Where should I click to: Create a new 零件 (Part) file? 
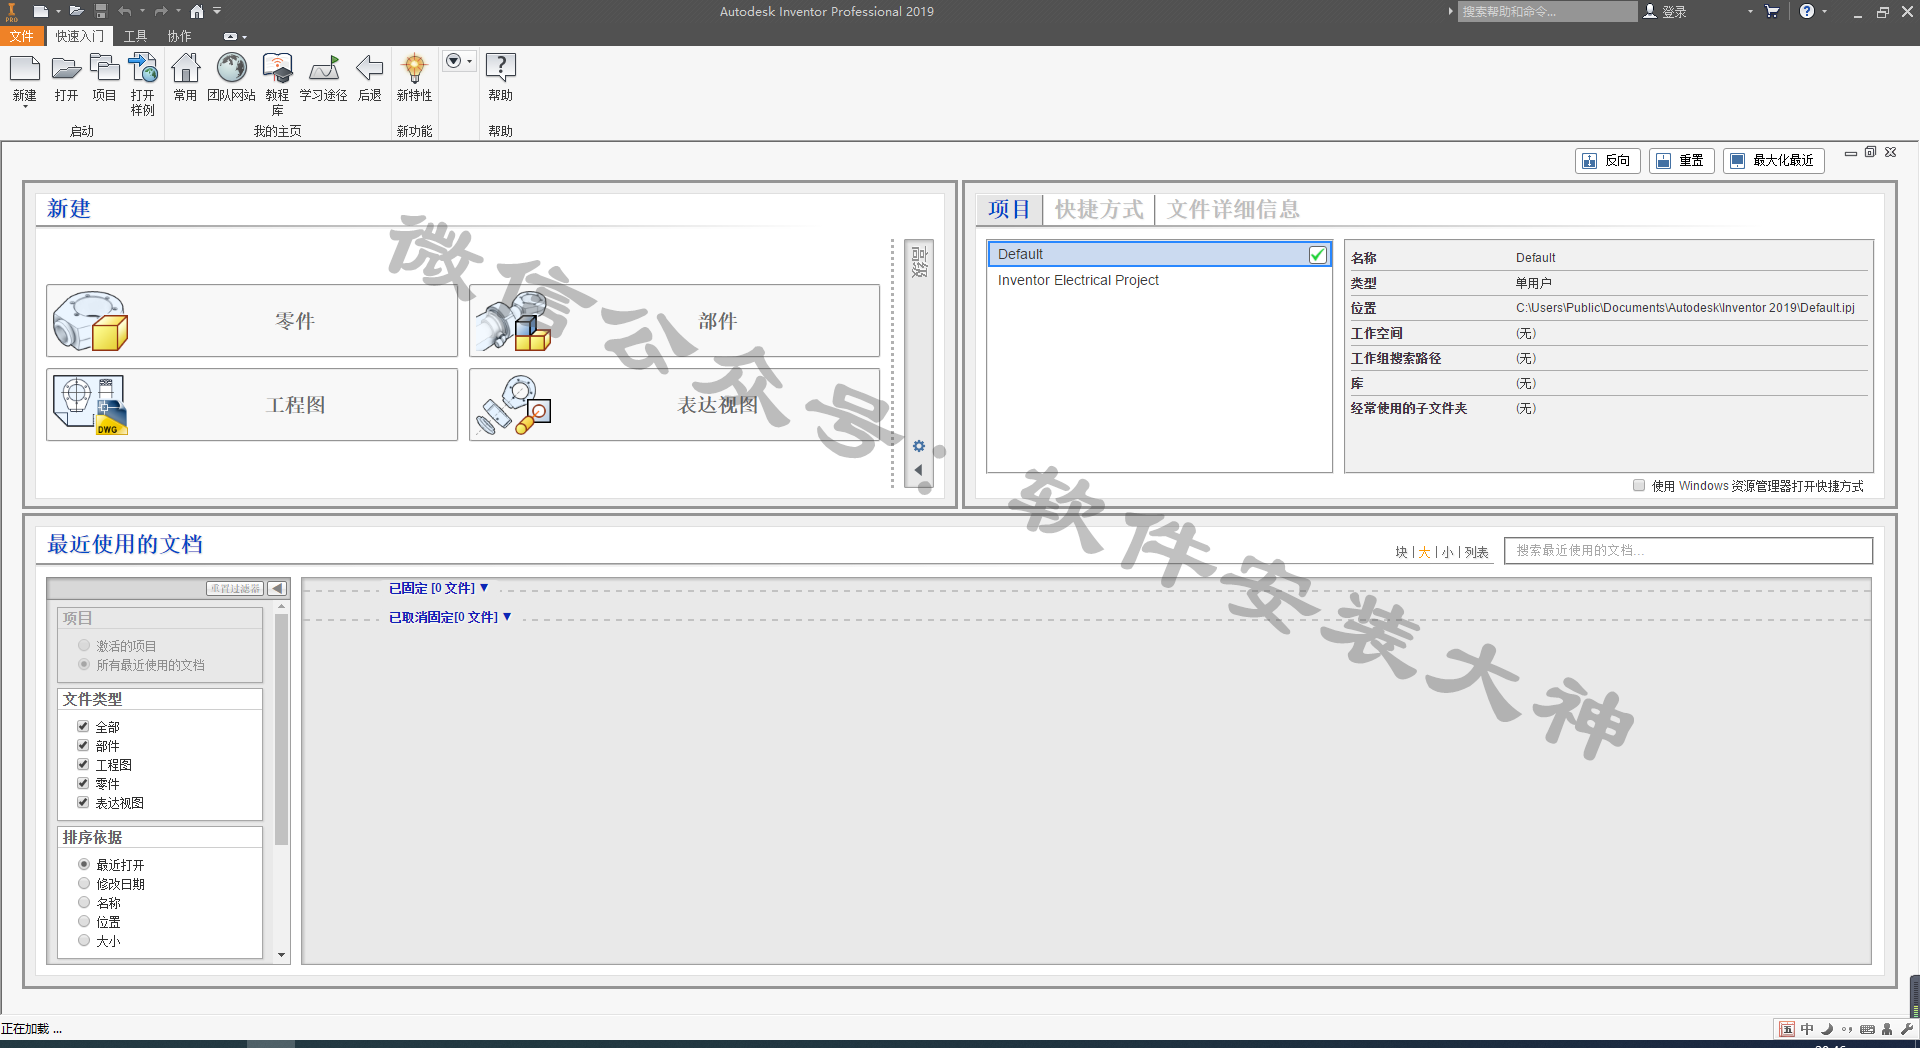click(x=252, y=321)
